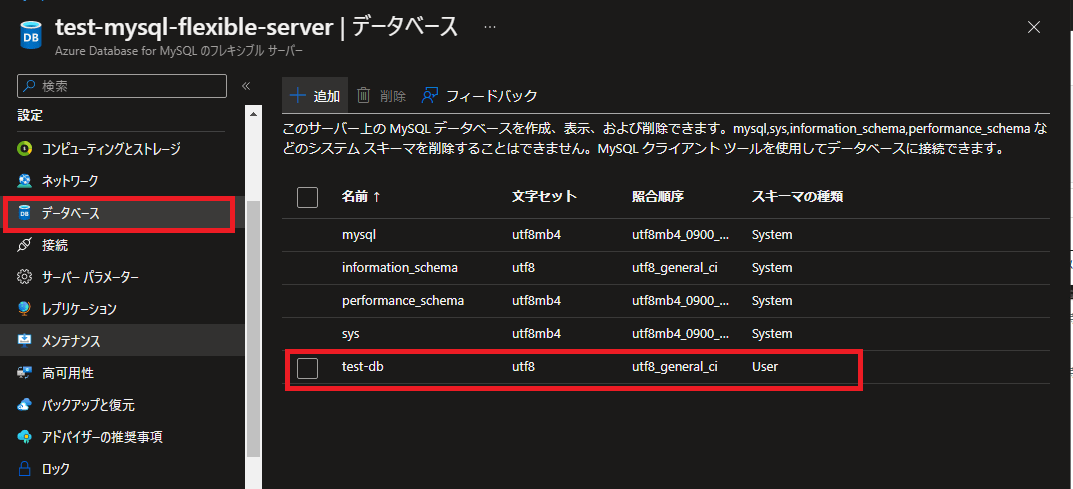The width and height of the screenshot is (1073, 489).
Task: Select データベース in the sidebar
Action: point(70,214)
